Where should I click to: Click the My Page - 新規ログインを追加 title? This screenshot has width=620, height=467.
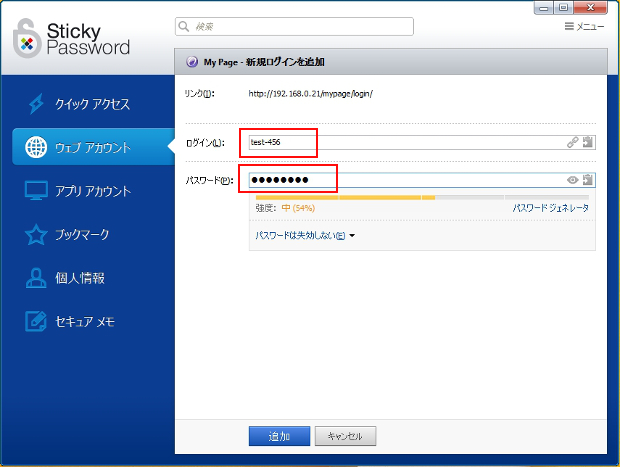[x=264, y=62]
